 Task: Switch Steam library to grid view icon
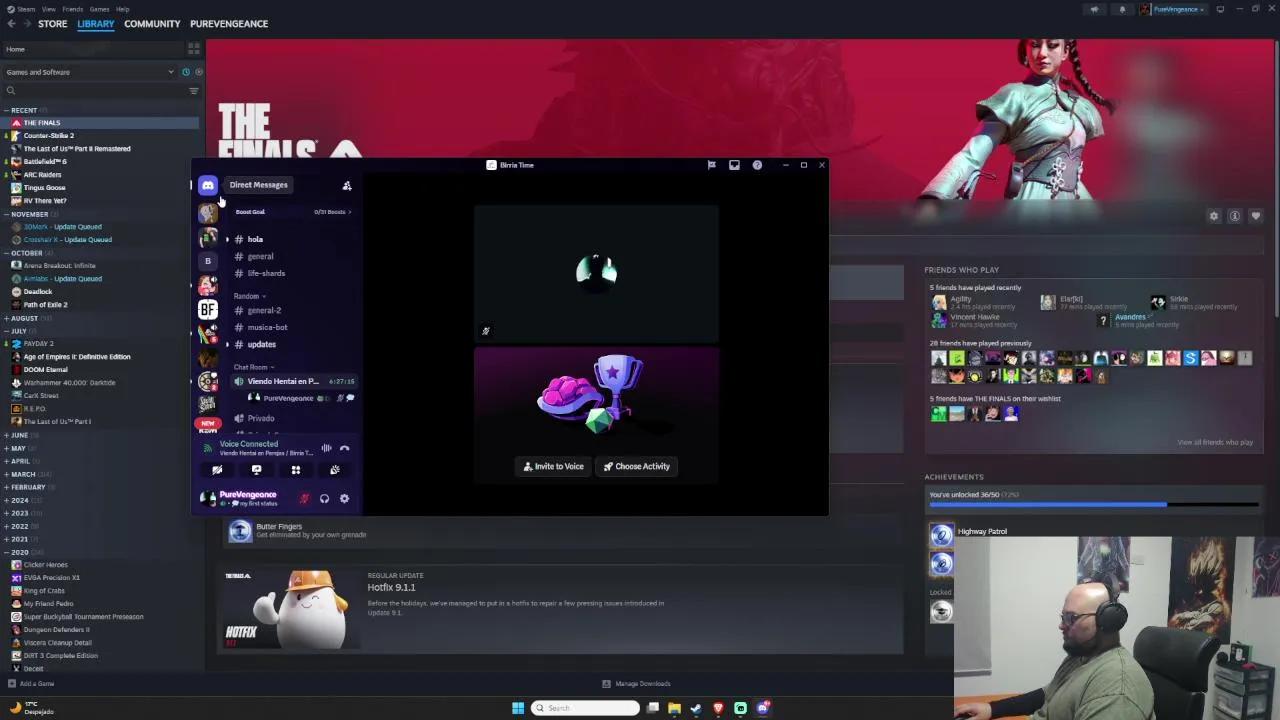click(x=194, y=49)
